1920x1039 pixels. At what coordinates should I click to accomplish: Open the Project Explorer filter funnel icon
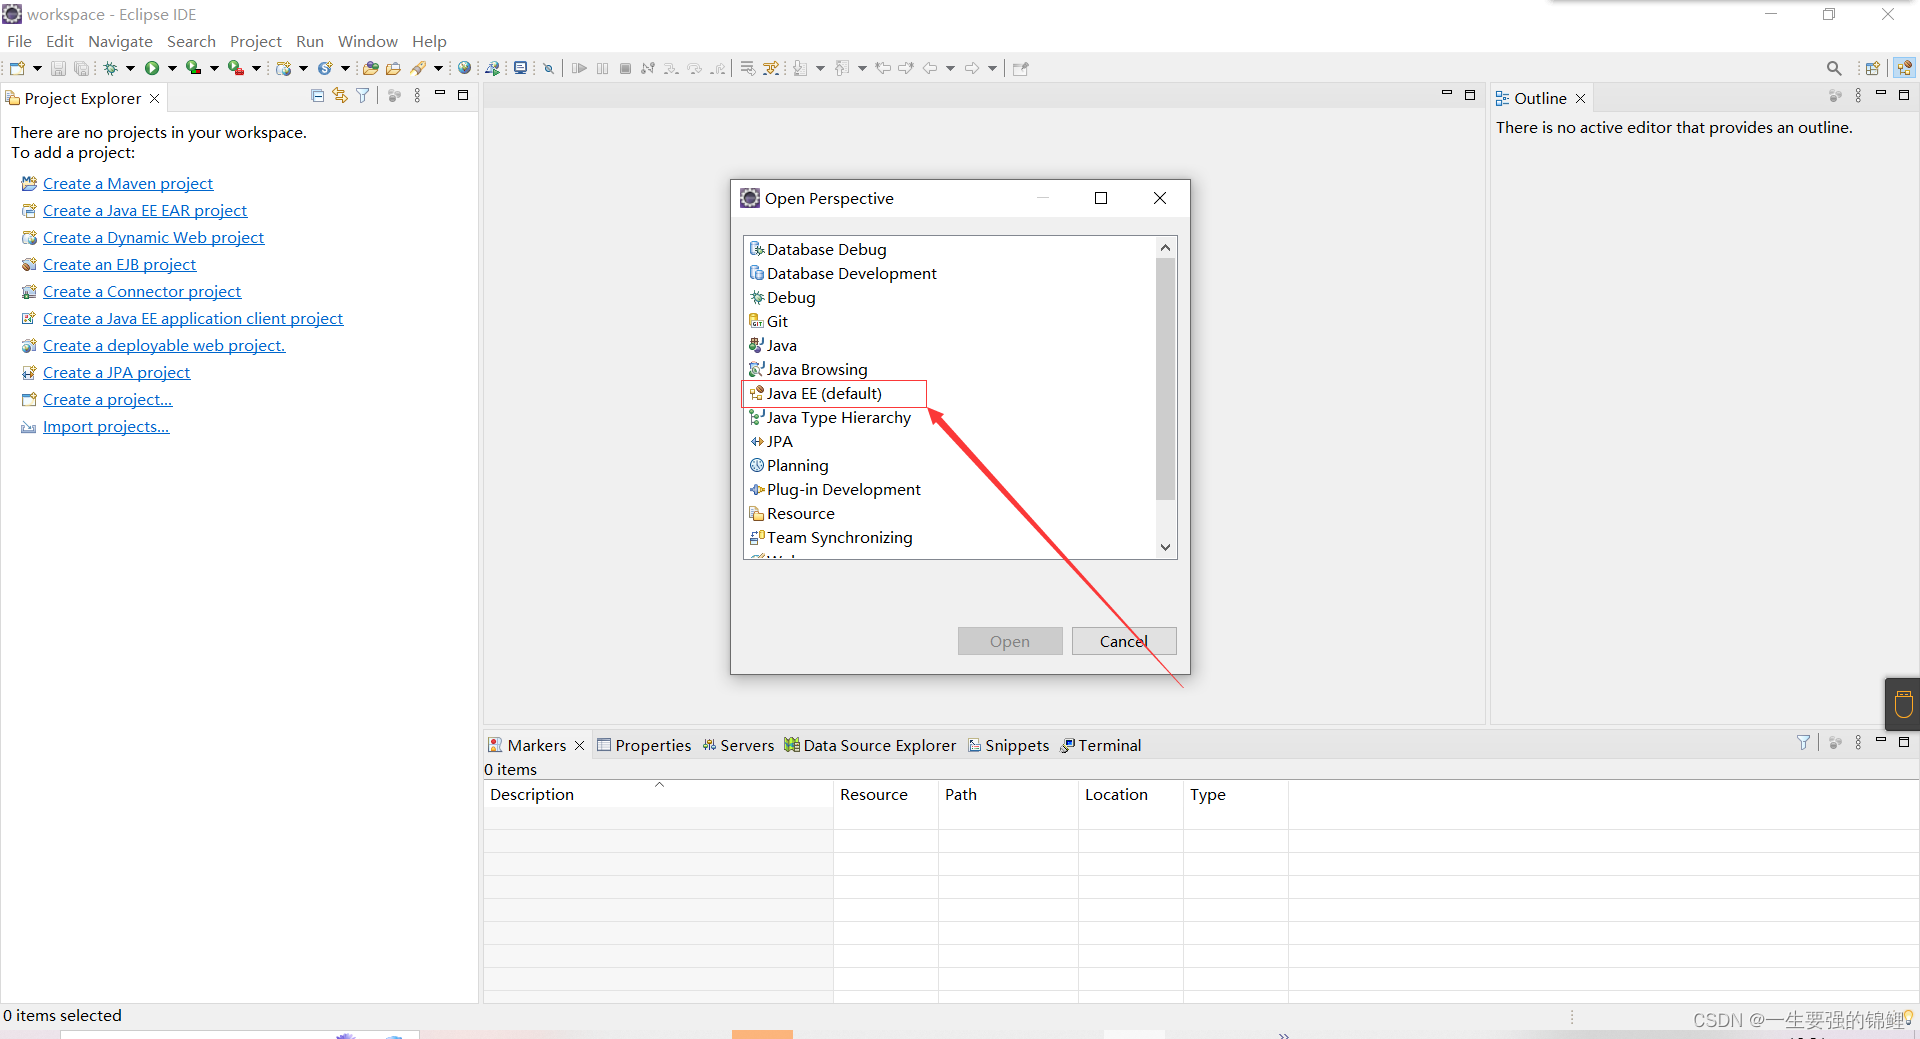pos(363,96)
